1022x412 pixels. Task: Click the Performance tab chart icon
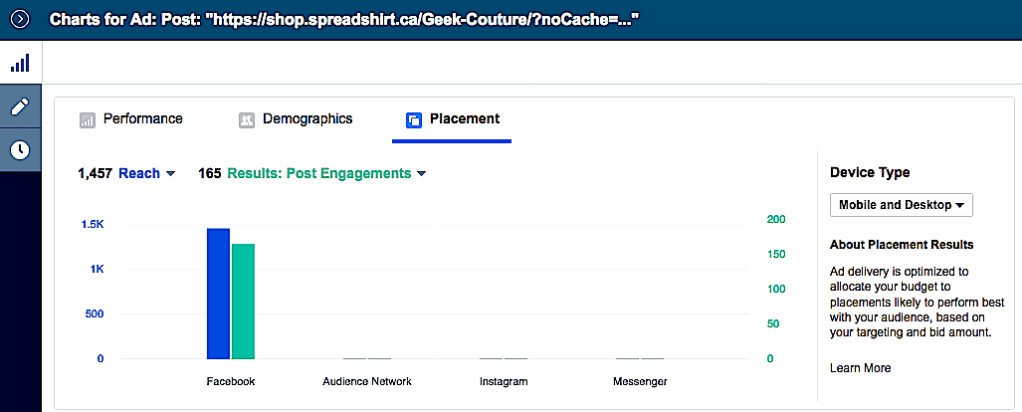(x=87, y=120)
